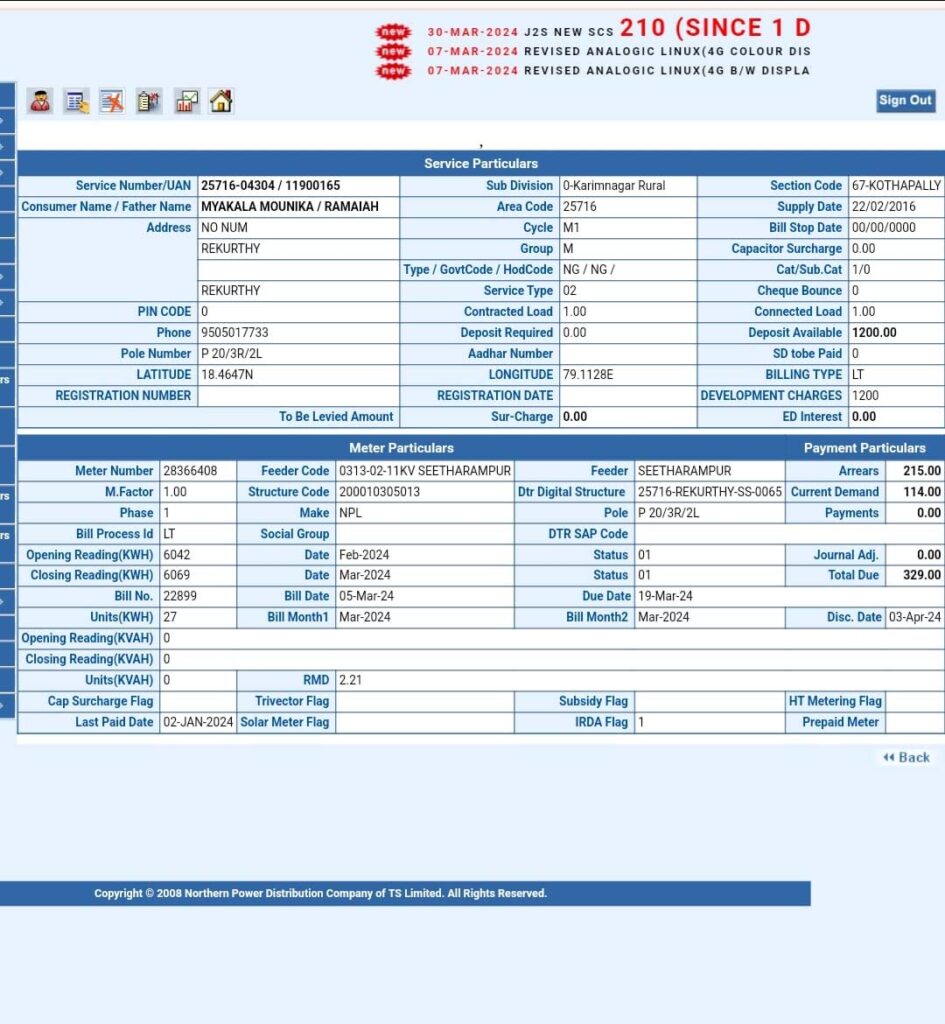Viewport: 945px width, 1024px height.
Task: Click Type/GovtCode value NG / NG /
Action: pos(588,269)
